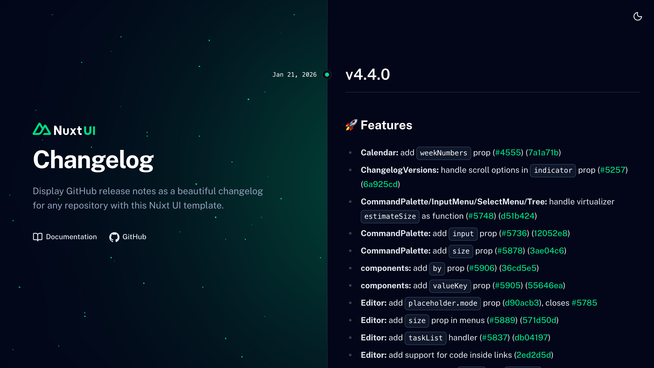Screen dimensions: 654x368
Task: Click the Jan 21, 2026 date
Action: (x=294, y=75)
